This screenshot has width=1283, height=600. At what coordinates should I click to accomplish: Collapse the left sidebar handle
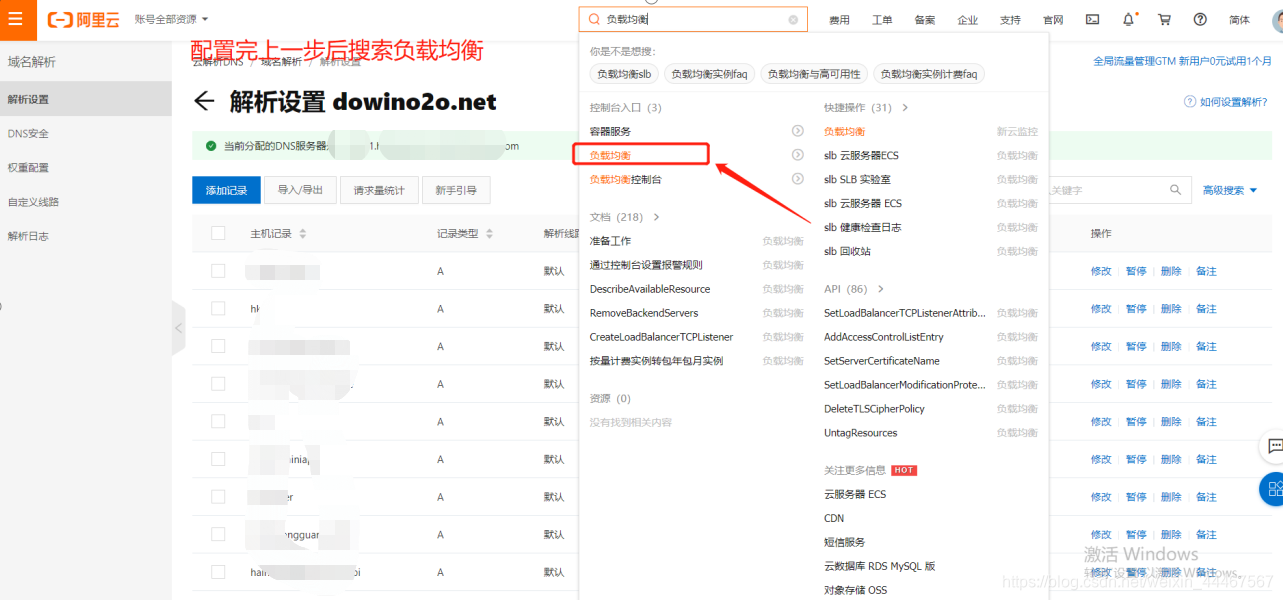(178, 328)
